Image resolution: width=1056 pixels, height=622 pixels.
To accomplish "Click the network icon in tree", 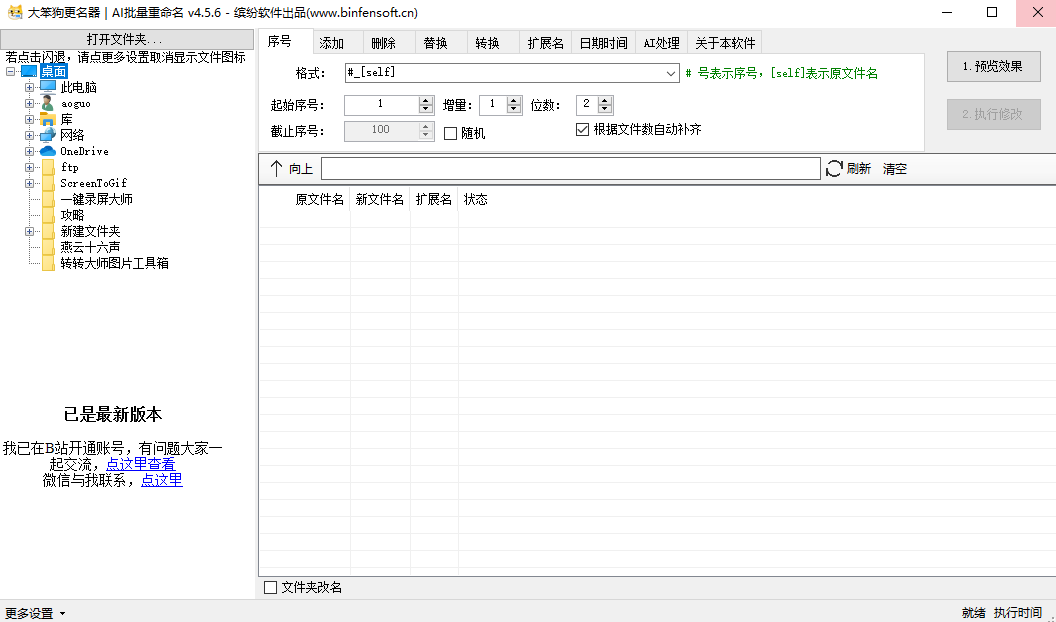I will [x=47, y=135].
